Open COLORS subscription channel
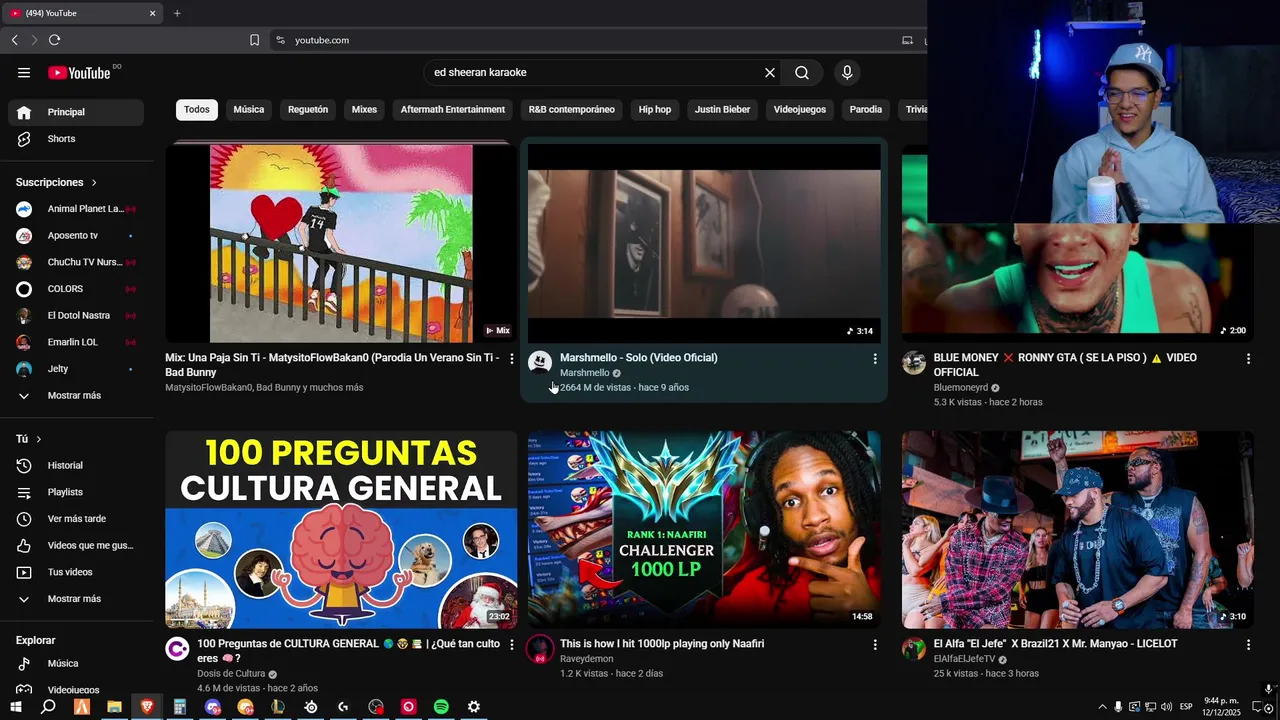Screen dimensions: 1280x720 point(76,289)
